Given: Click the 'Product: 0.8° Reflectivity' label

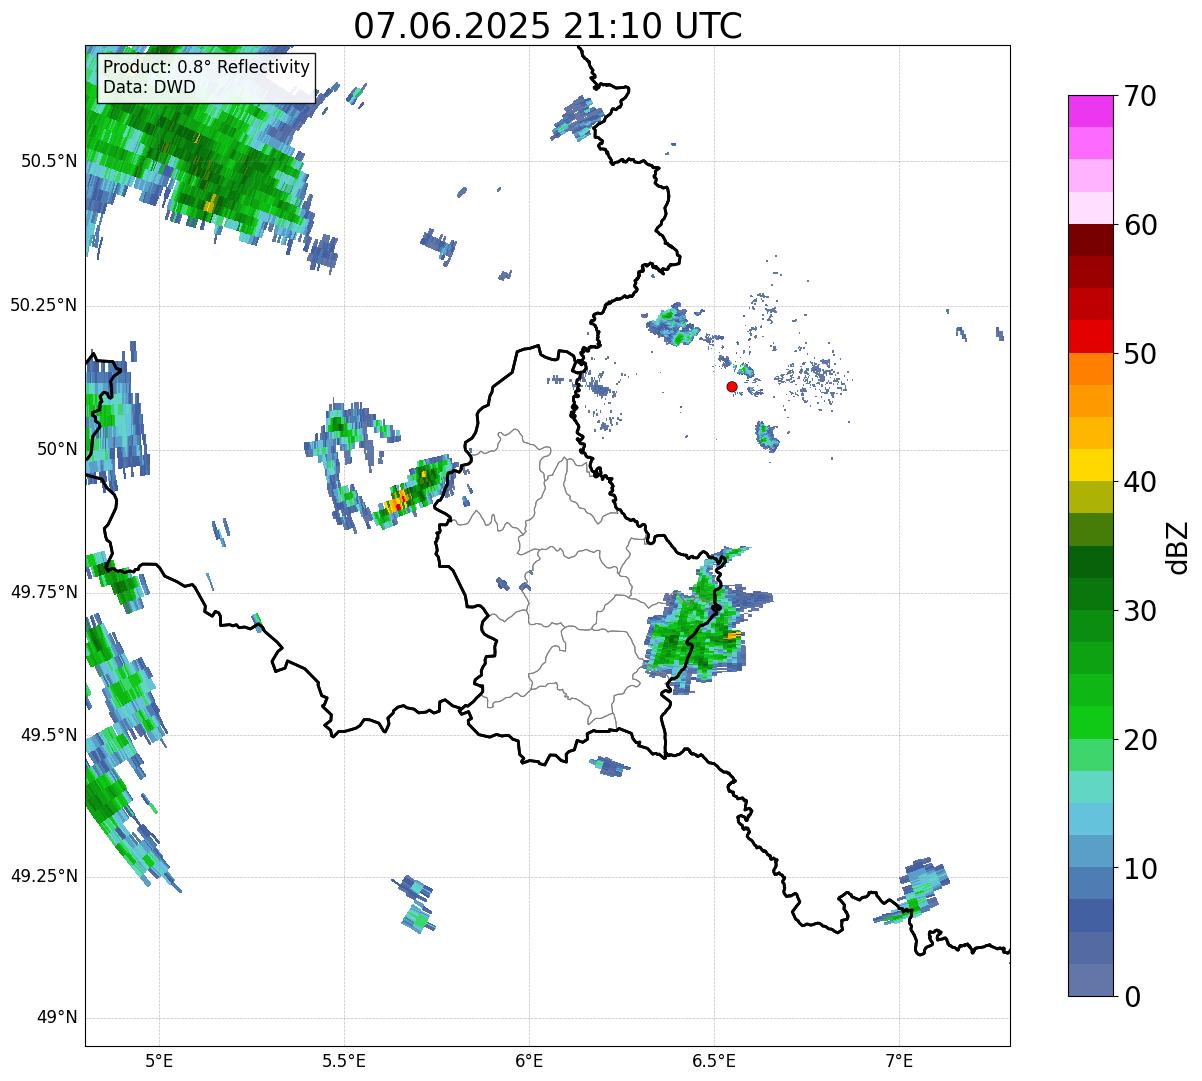Looking at the screenshot, I should 207,68.
